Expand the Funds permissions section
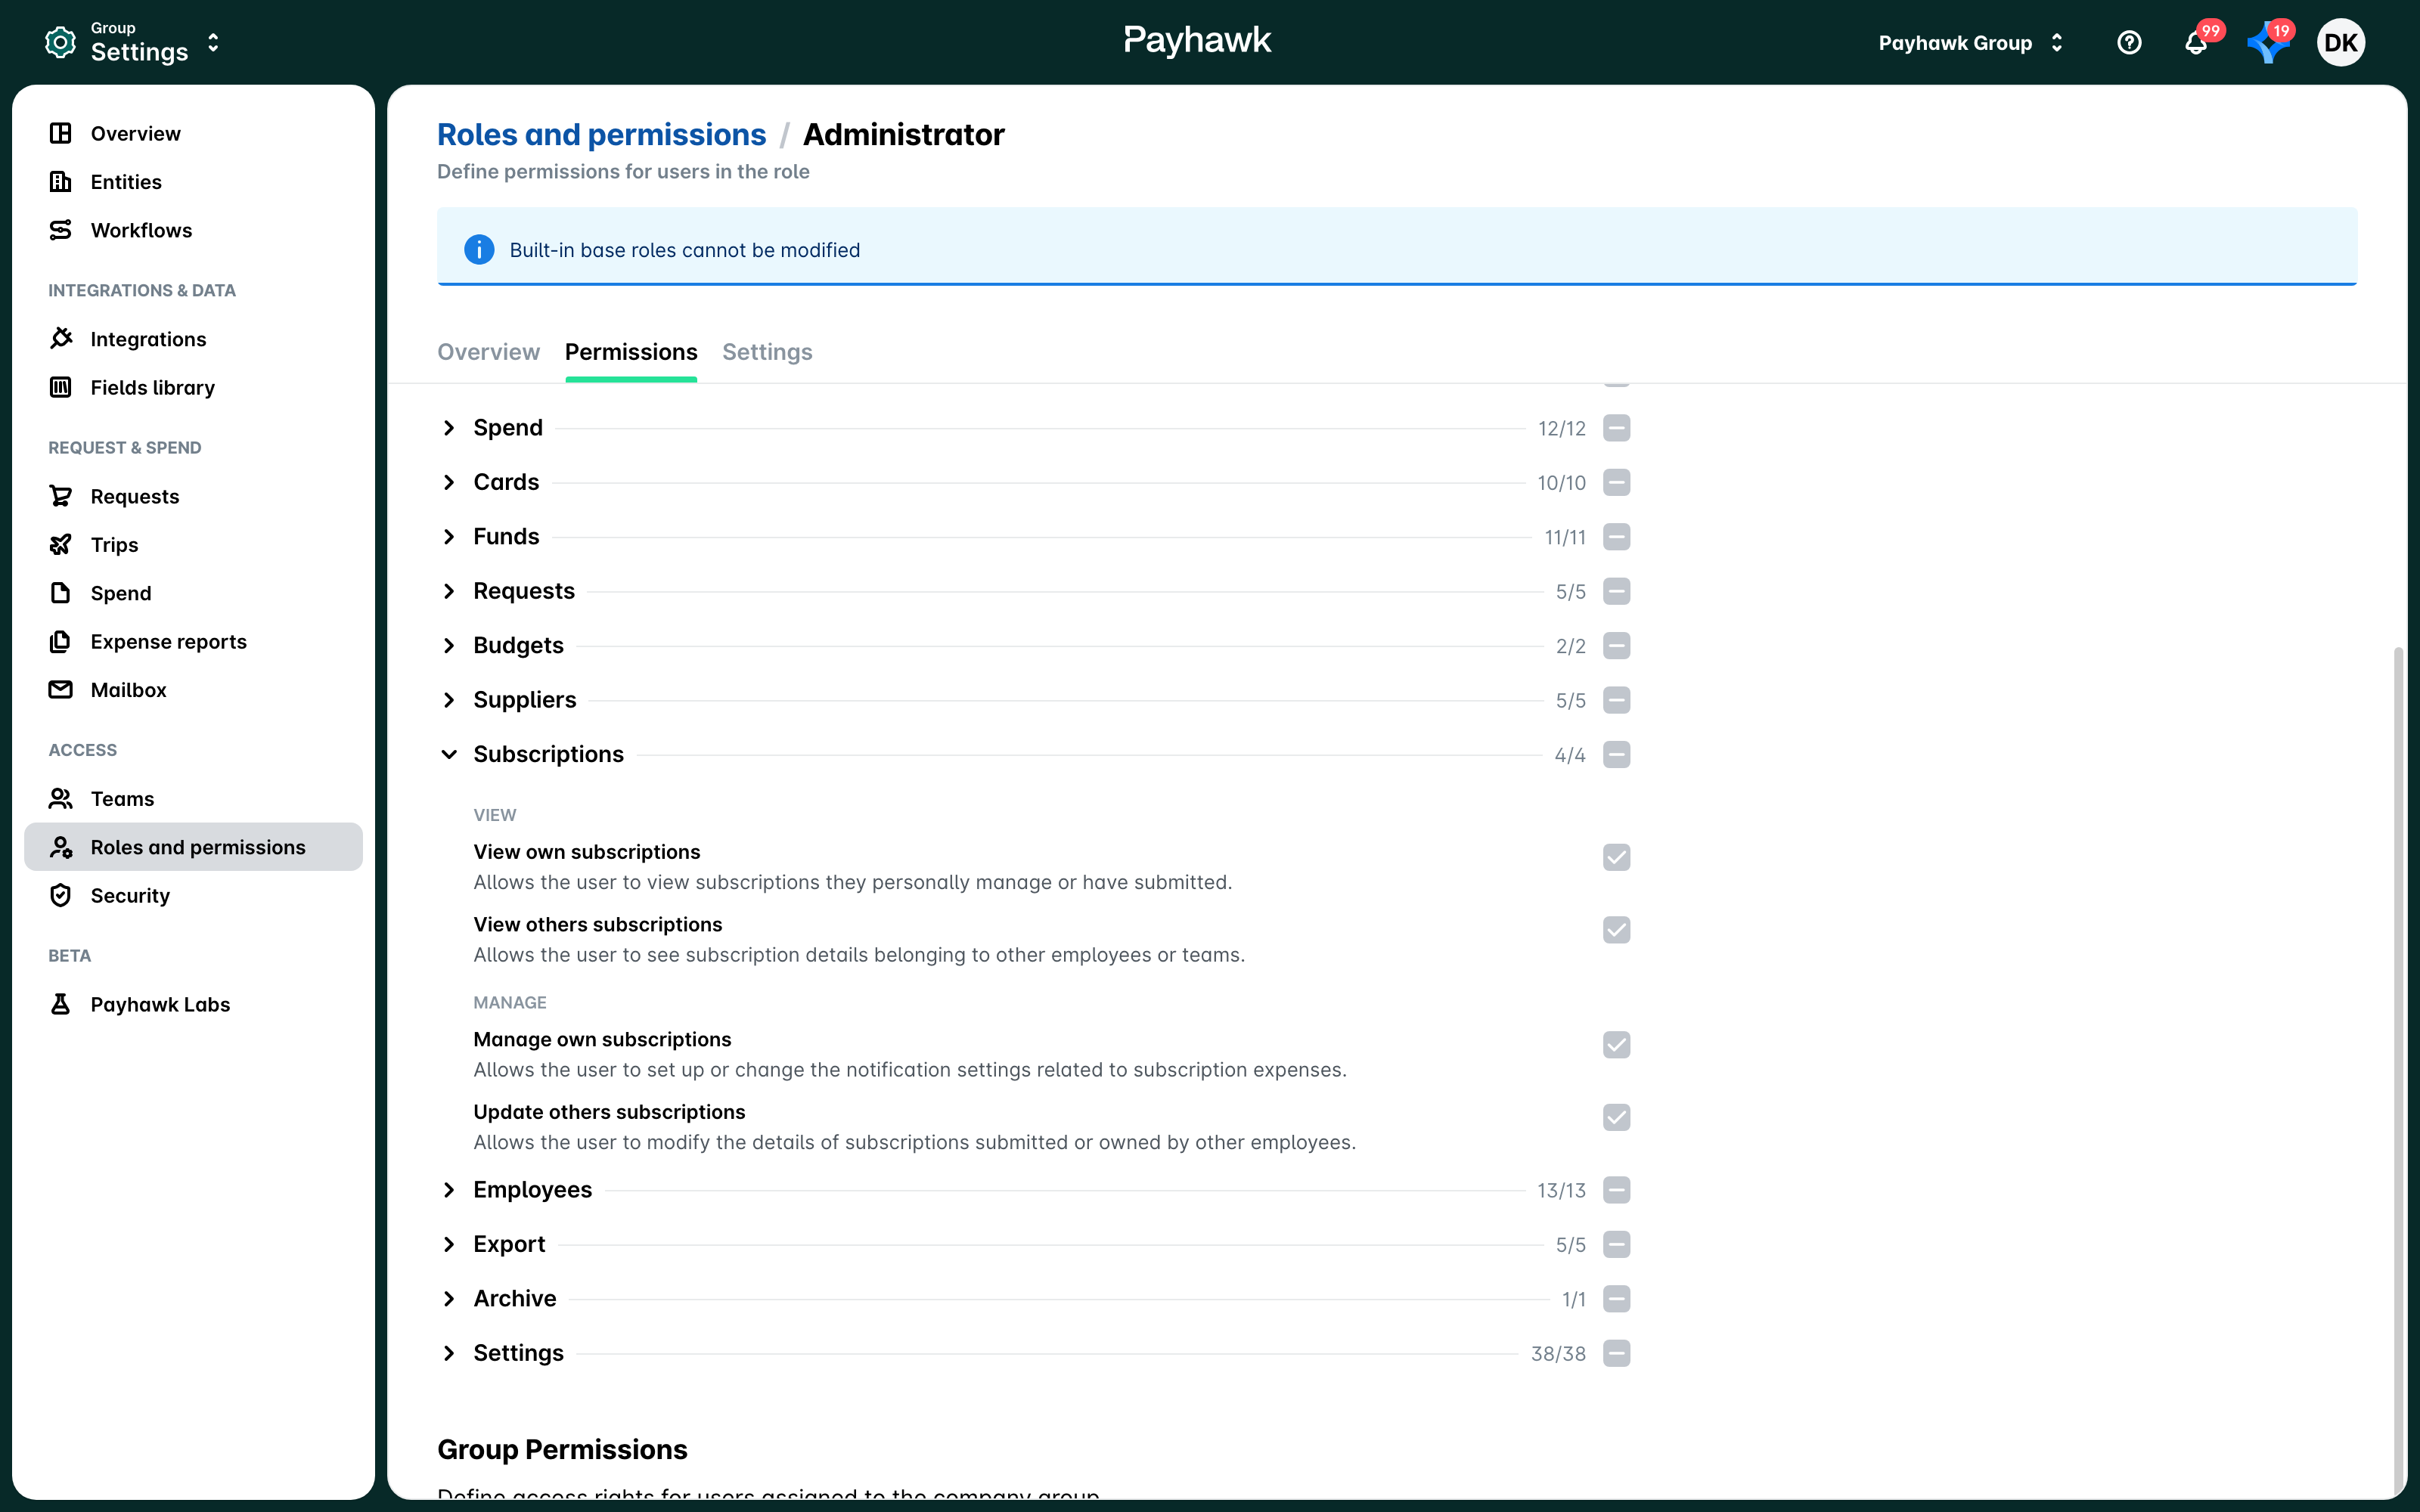 pos(449,537)
